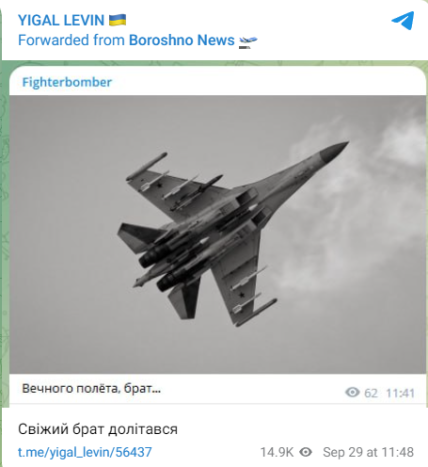
Task: Open the Boroshno News forwarded source
Action: coord(182,40)
